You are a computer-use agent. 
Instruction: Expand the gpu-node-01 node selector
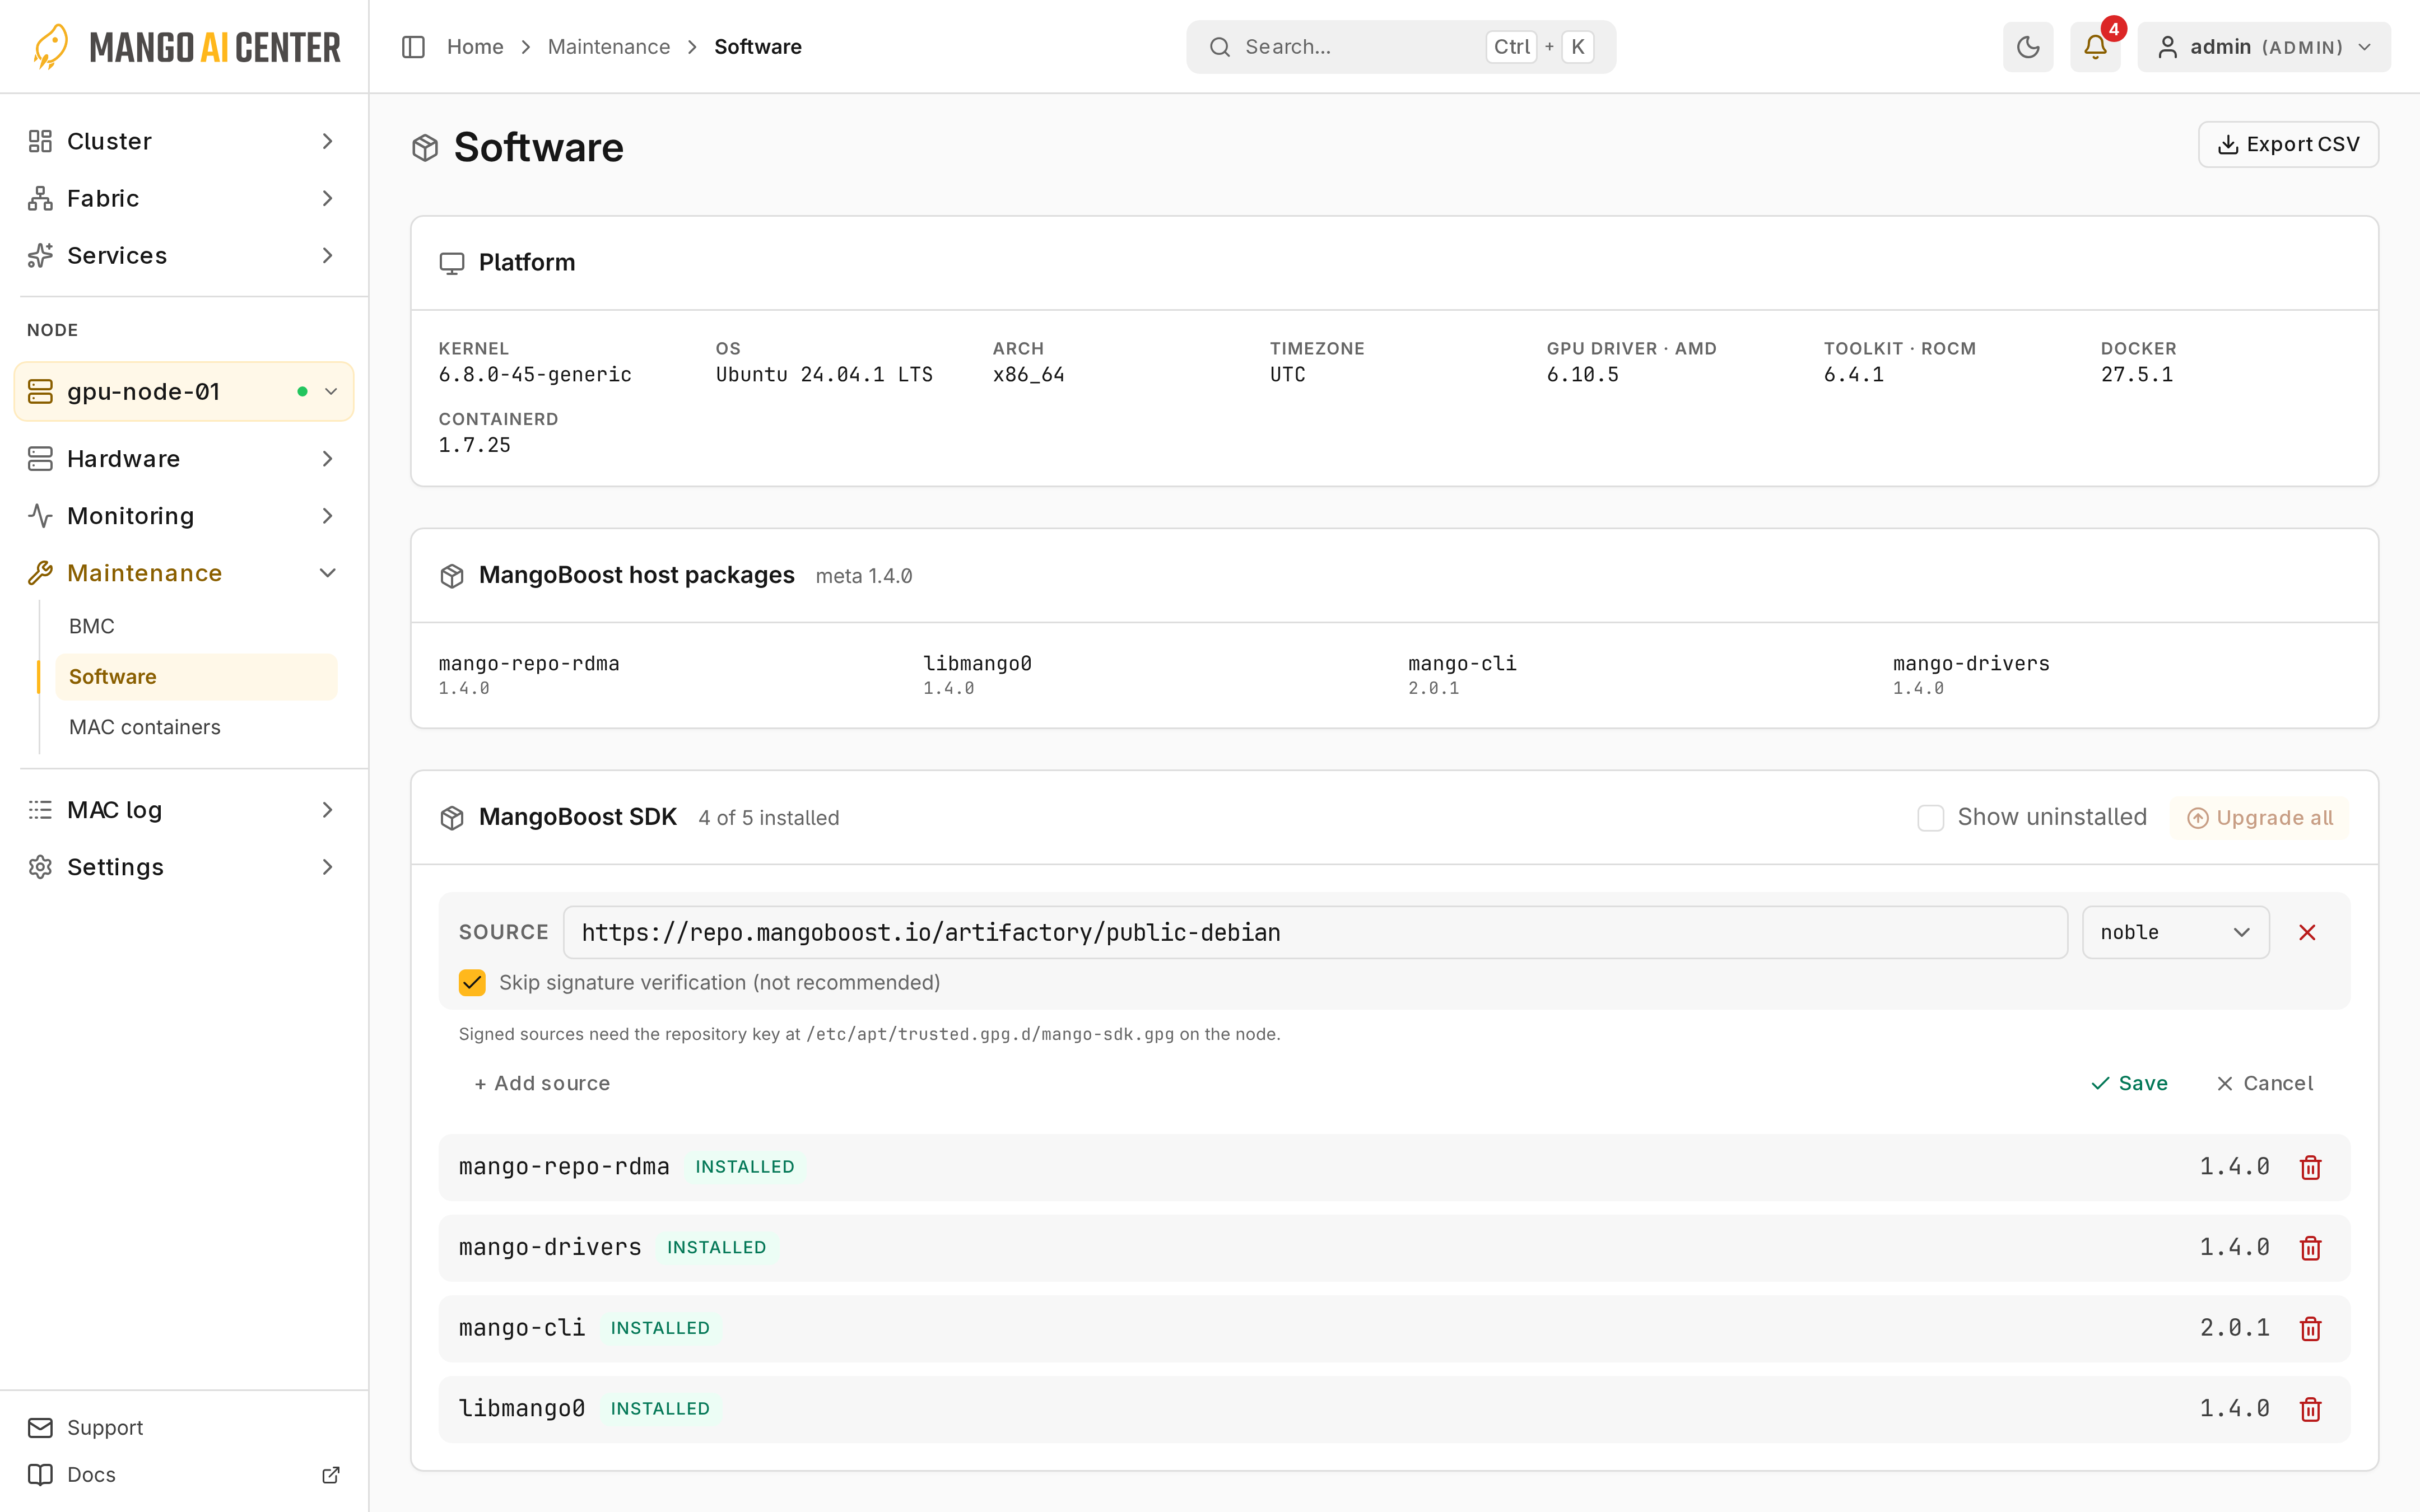[x=184, y=391]
